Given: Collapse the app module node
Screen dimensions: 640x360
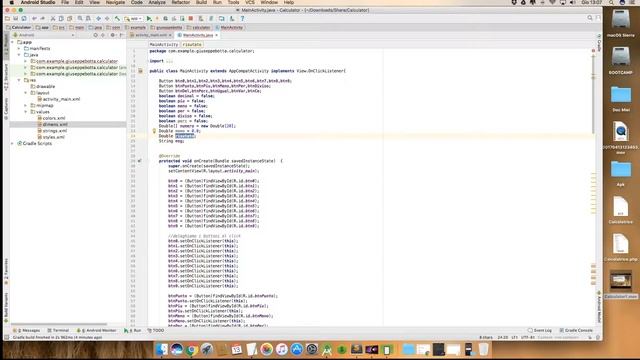Looking at the screenshot, I should click(x=13, y=42).
